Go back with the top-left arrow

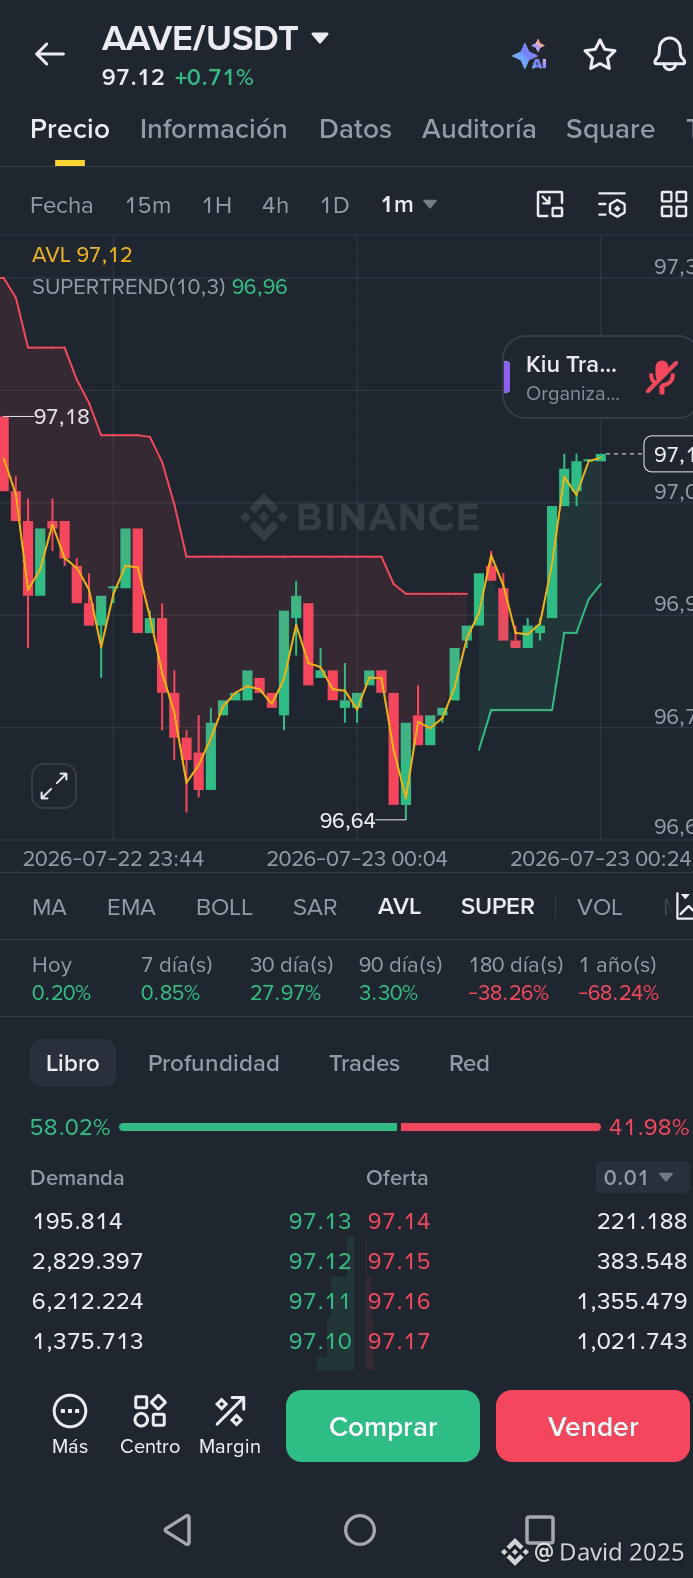tap(49, 55)
